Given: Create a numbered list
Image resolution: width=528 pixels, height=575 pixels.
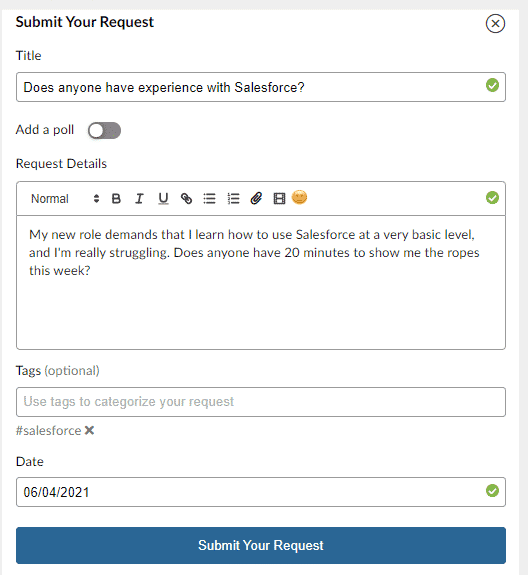Looking at the screenshot, I should (233, 198).
